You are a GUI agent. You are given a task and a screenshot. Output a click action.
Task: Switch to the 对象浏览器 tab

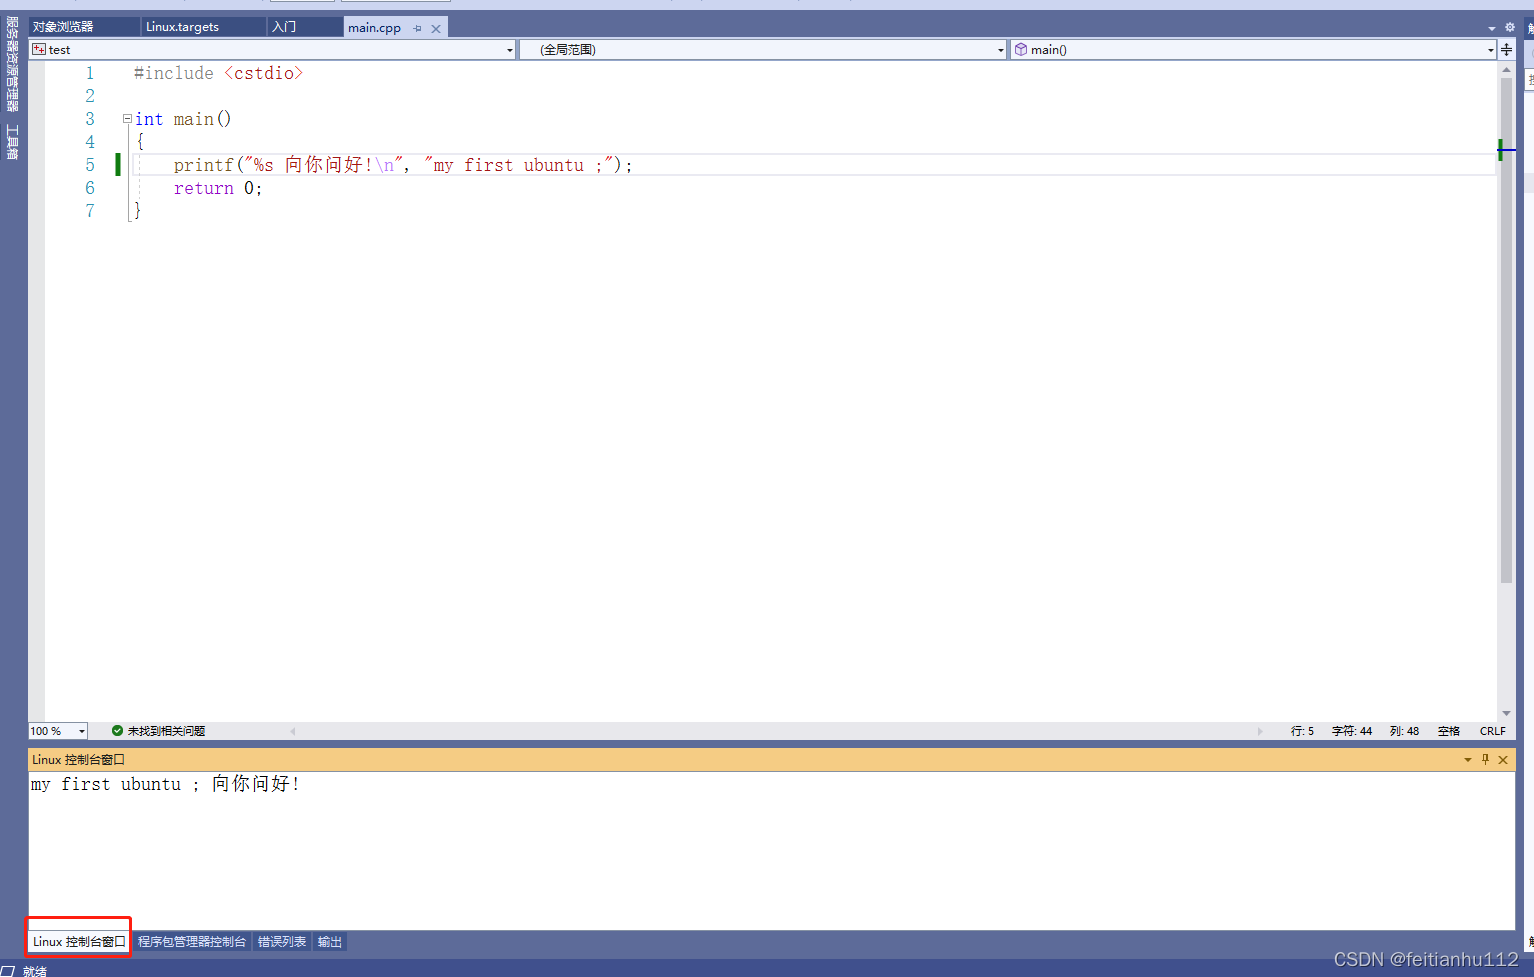point(84,27)
